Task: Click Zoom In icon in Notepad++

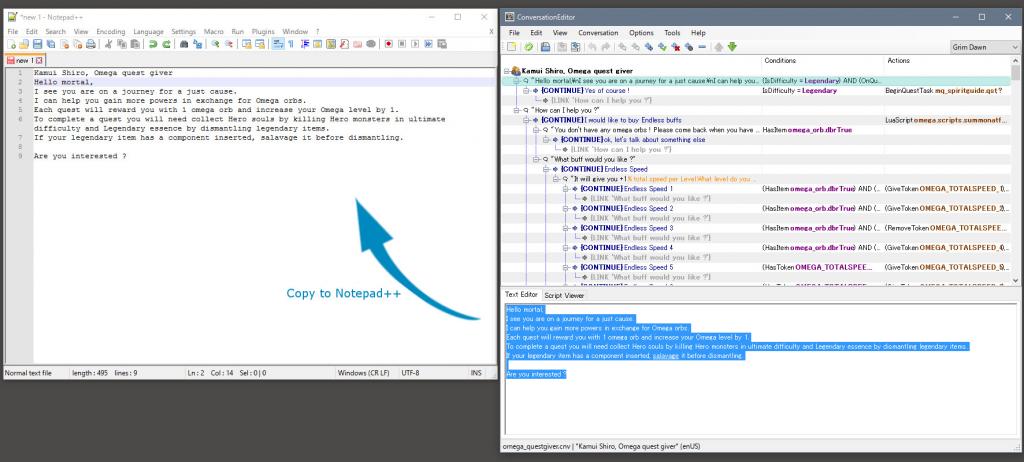Action: pos(215,44)
